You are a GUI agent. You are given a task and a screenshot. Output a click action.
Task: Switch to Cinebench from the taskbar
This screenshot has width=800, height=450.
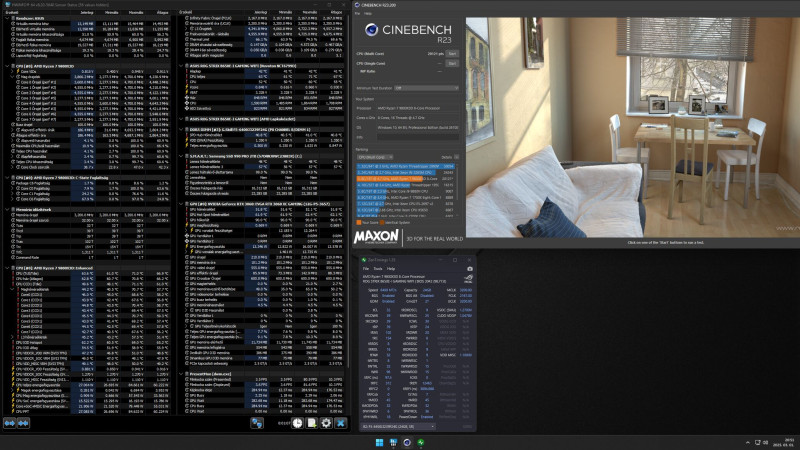pos(407,442)
